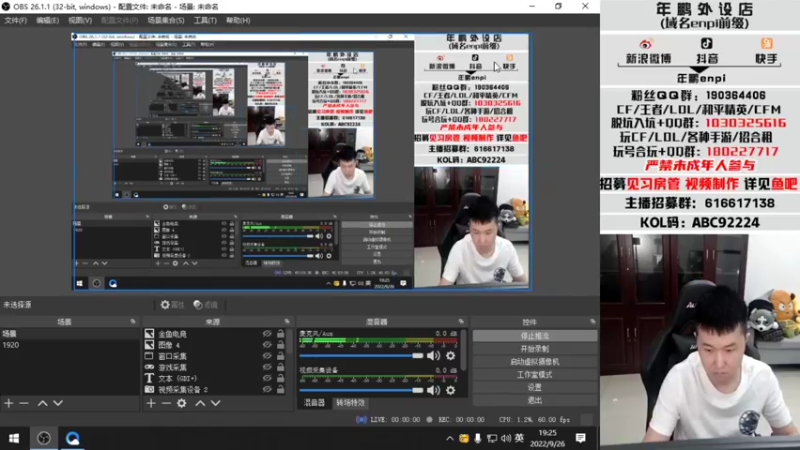Toggle the lock on 图像 4 source
This screenshot has height=450, width=800.
click(281, 345)
